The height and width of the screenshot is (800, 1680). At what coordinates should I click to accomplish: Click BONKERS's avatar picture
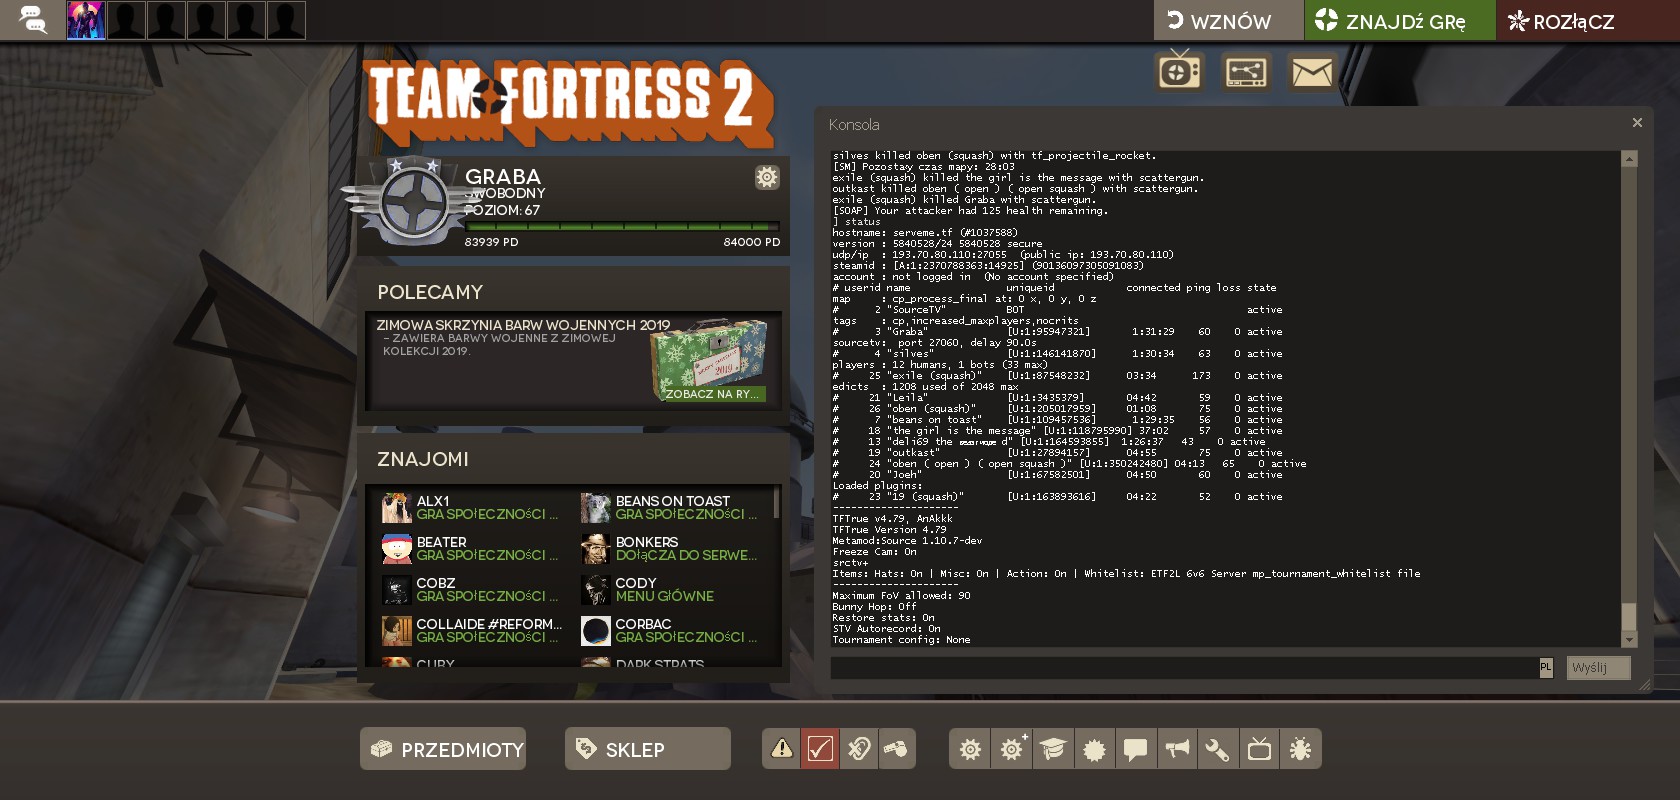[x=595, y=549]
